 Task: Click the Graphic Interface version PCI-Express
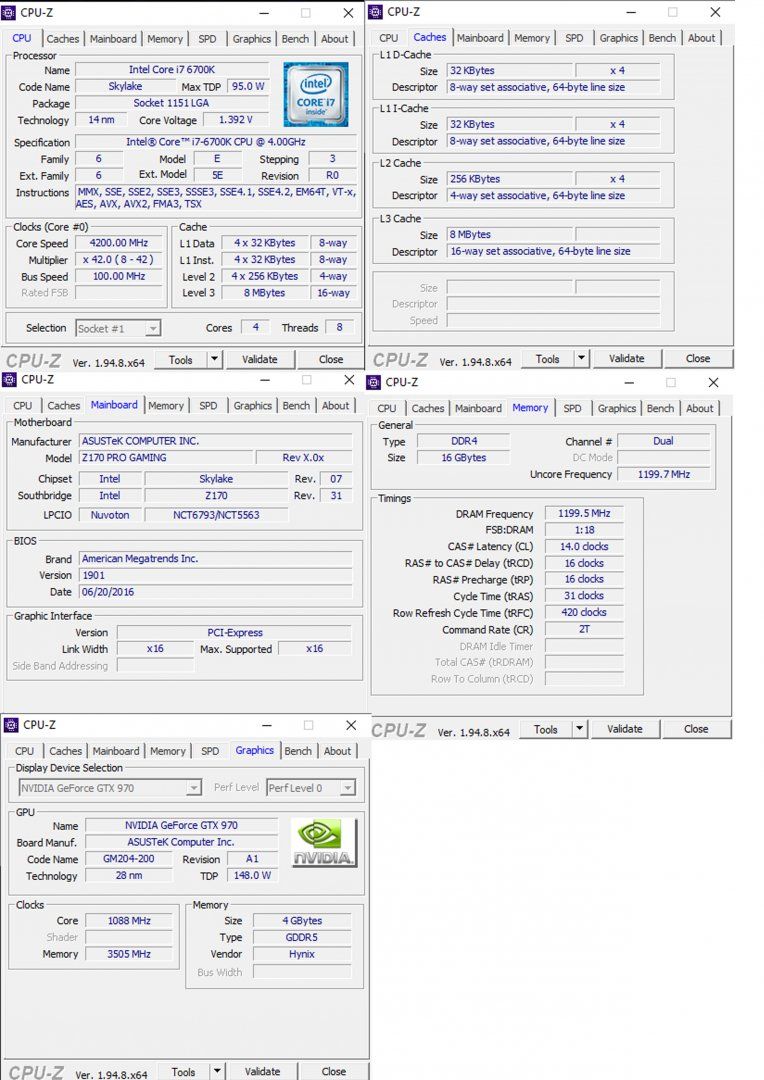(235, 632)
